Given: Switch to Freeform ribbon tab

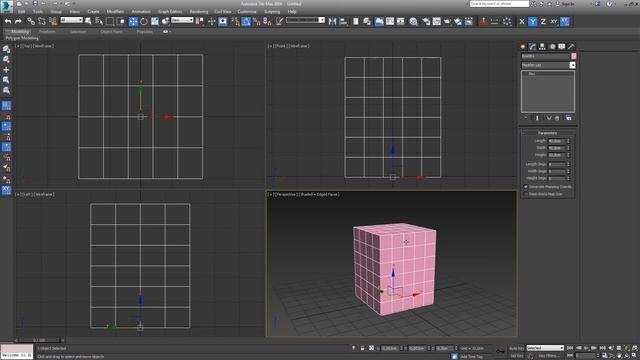Looking at the screenshot, I should [47, 31].
